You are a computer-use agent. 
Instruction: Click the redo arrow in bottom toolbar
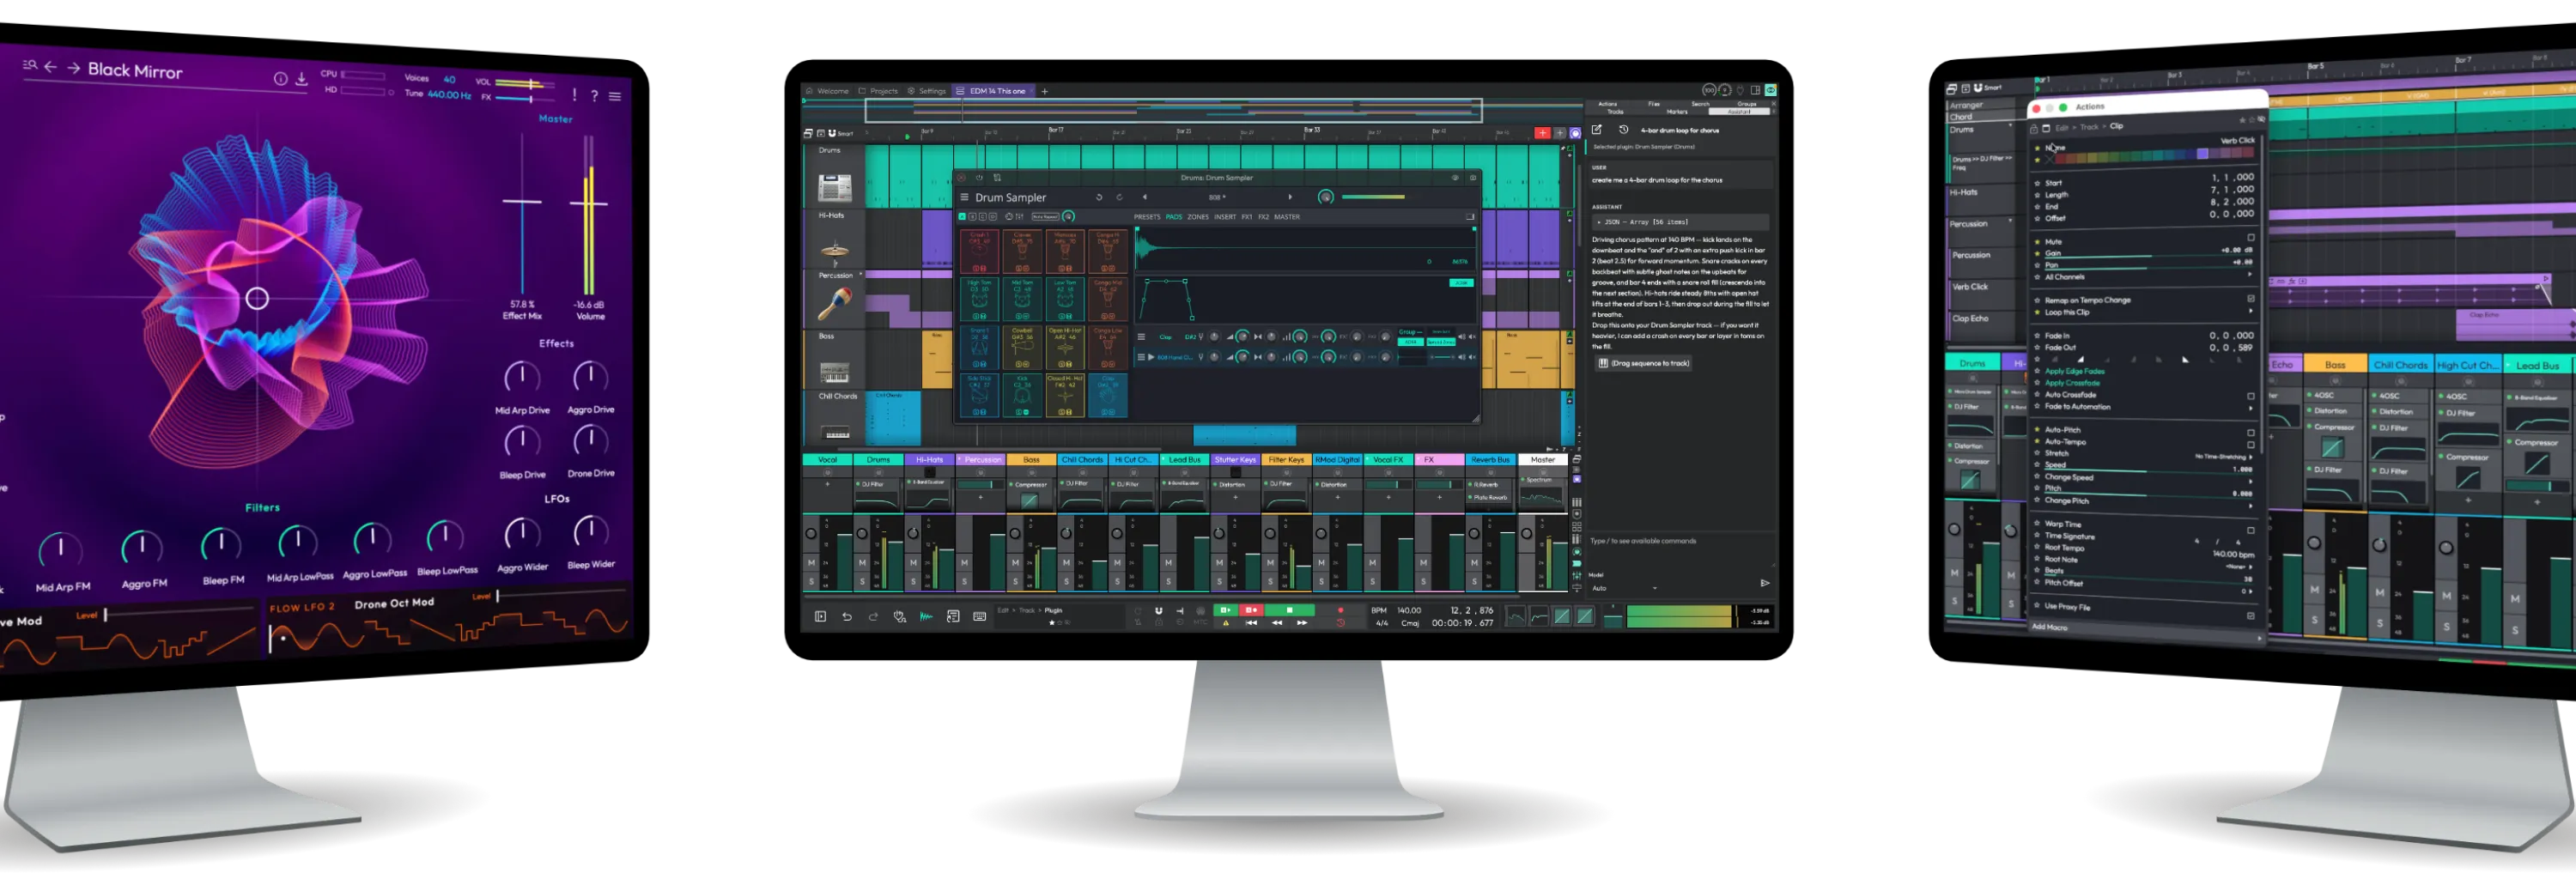coord(873,617)
